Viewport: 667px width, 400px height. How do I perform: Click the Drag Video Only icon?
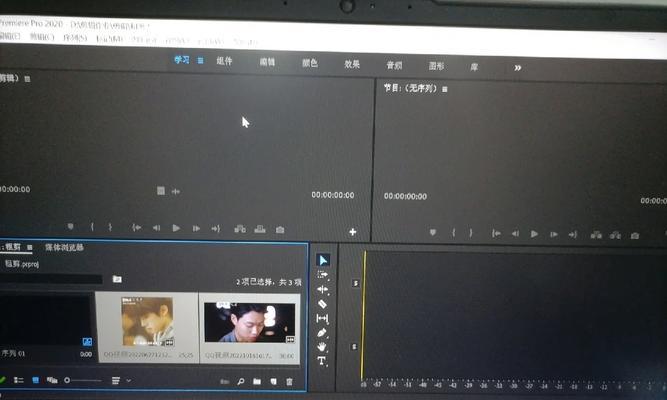[161, 191]
